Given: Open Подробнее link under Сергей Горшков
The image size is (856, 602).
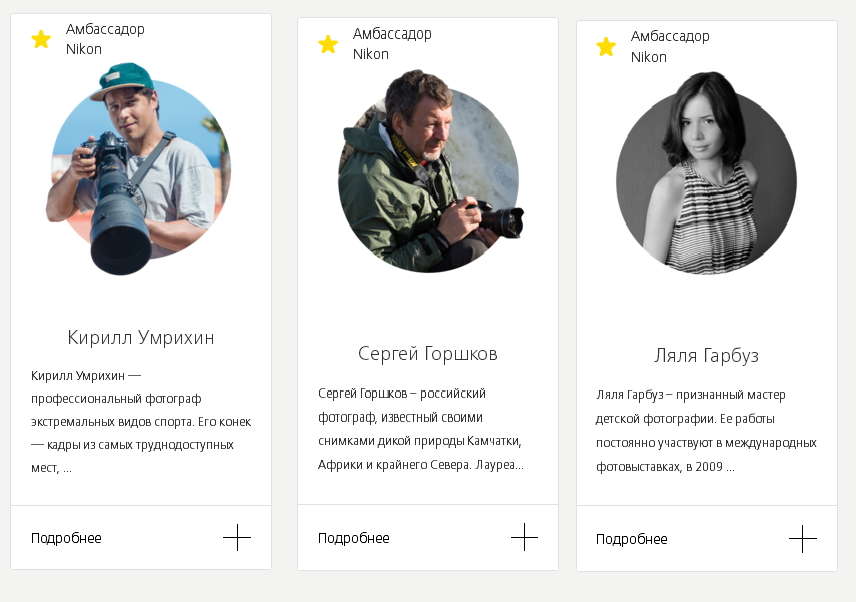Looking at the screenshot, I should 353,538.
